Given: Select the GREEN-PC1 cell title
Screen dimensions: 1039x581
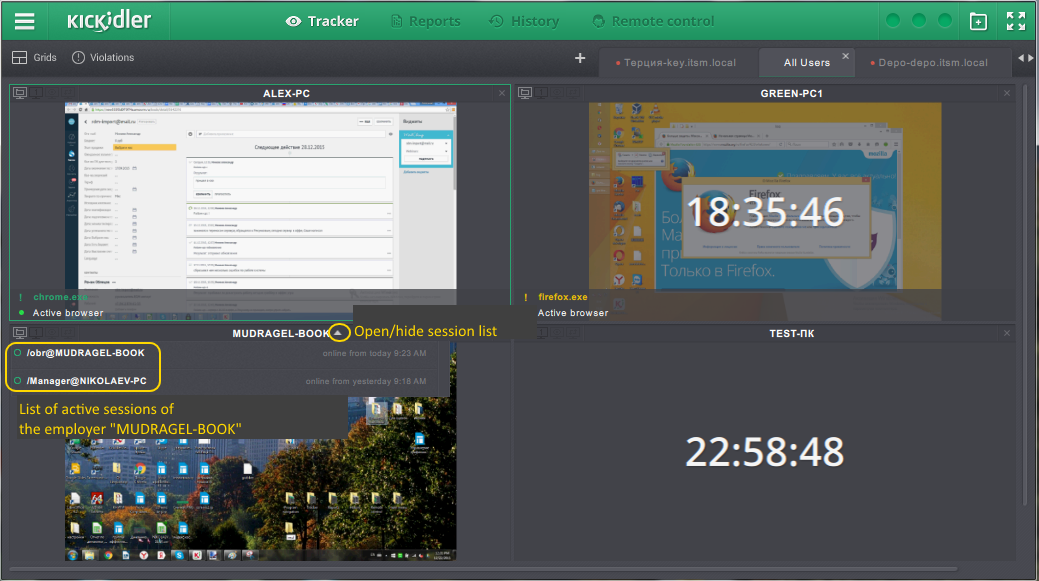Looking at the screenshot, I should tap(791, 93).
